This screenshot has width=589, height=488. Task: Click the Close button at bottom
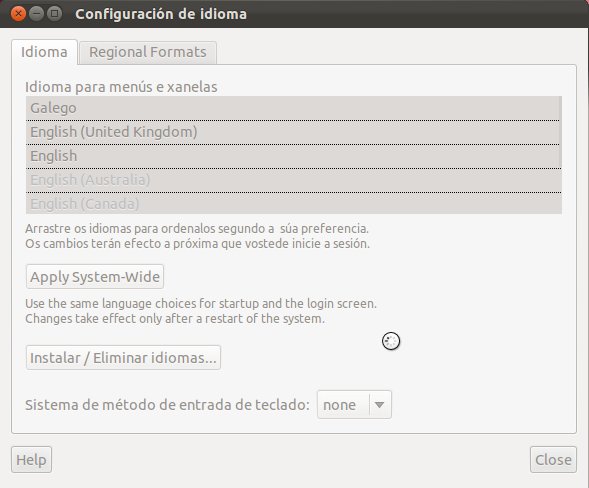[x=553, y=459]
